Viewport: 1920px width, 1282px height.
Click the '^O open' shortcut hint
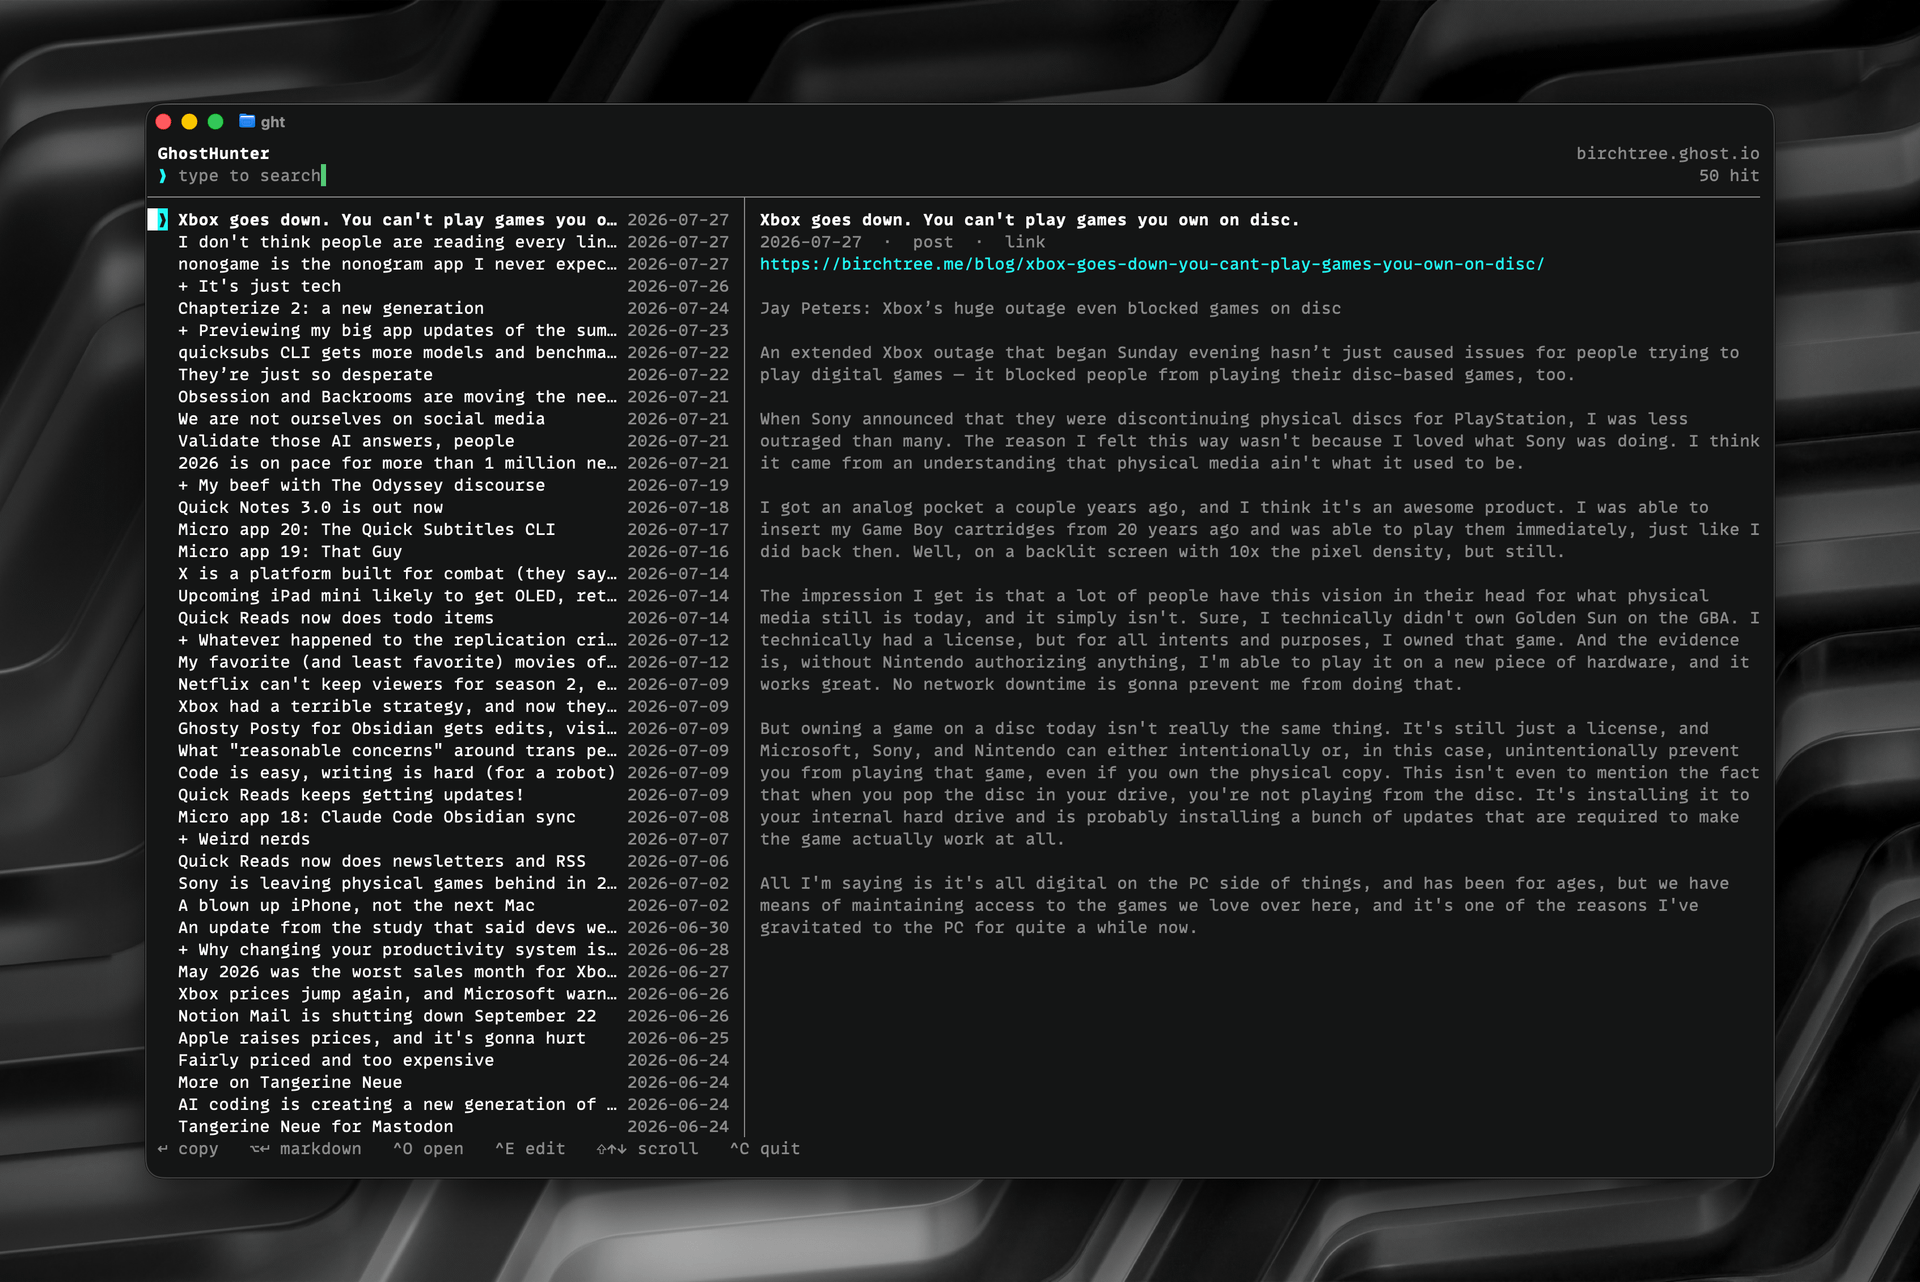(428, 1149)
